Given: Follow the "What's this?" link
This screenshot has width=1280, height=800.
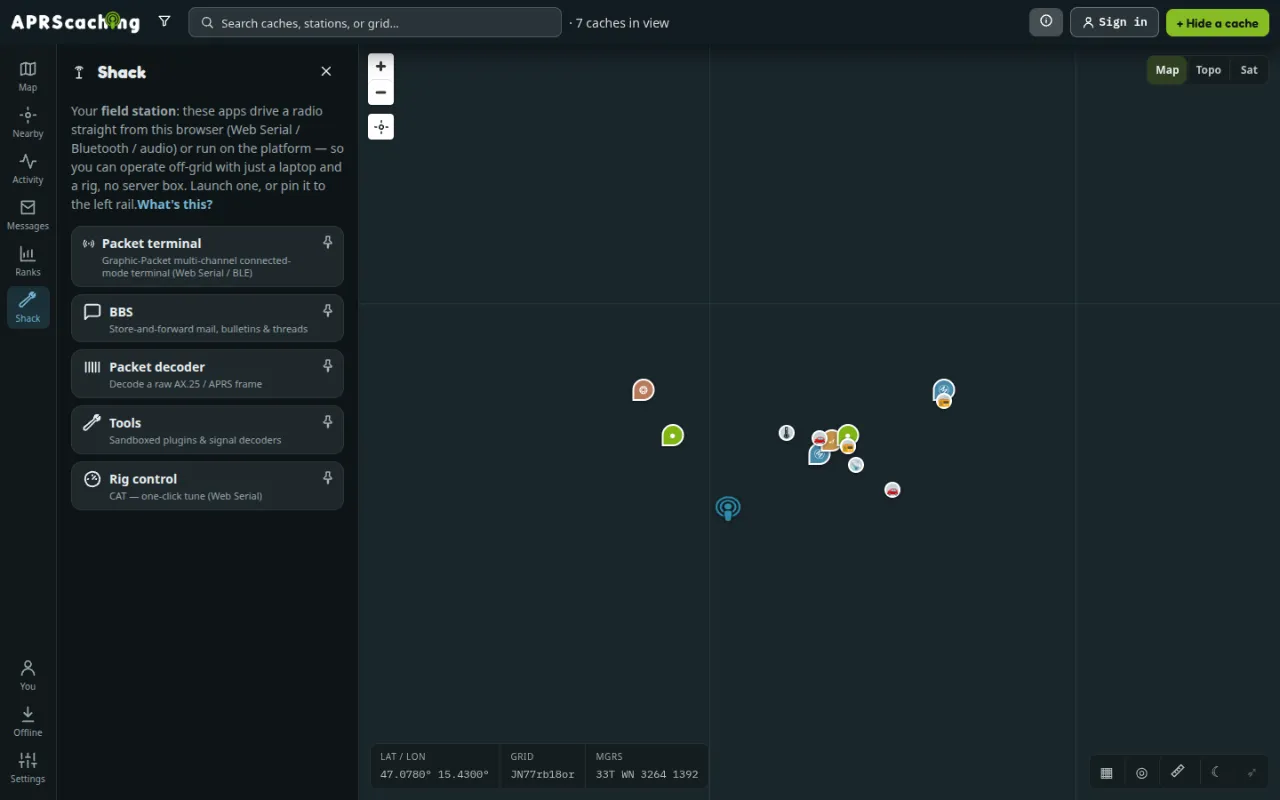Looking at the screenshot, I should point(175,204).
